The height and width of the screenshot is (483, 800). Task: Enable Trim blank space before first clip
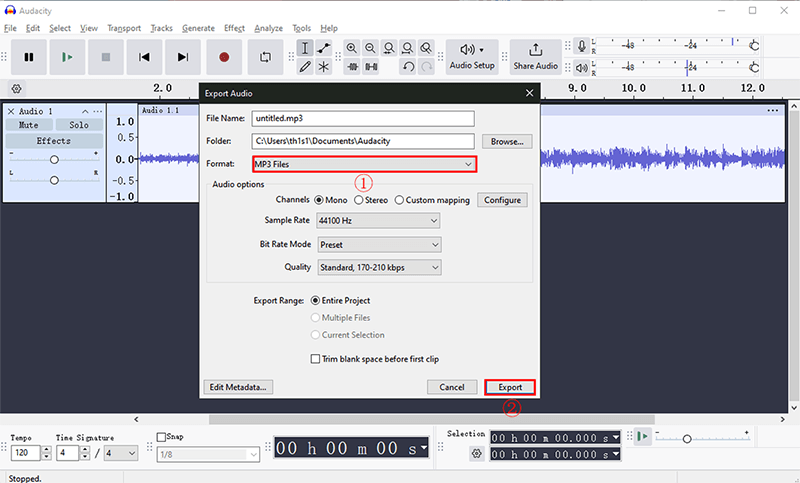[x=316, y=359]
